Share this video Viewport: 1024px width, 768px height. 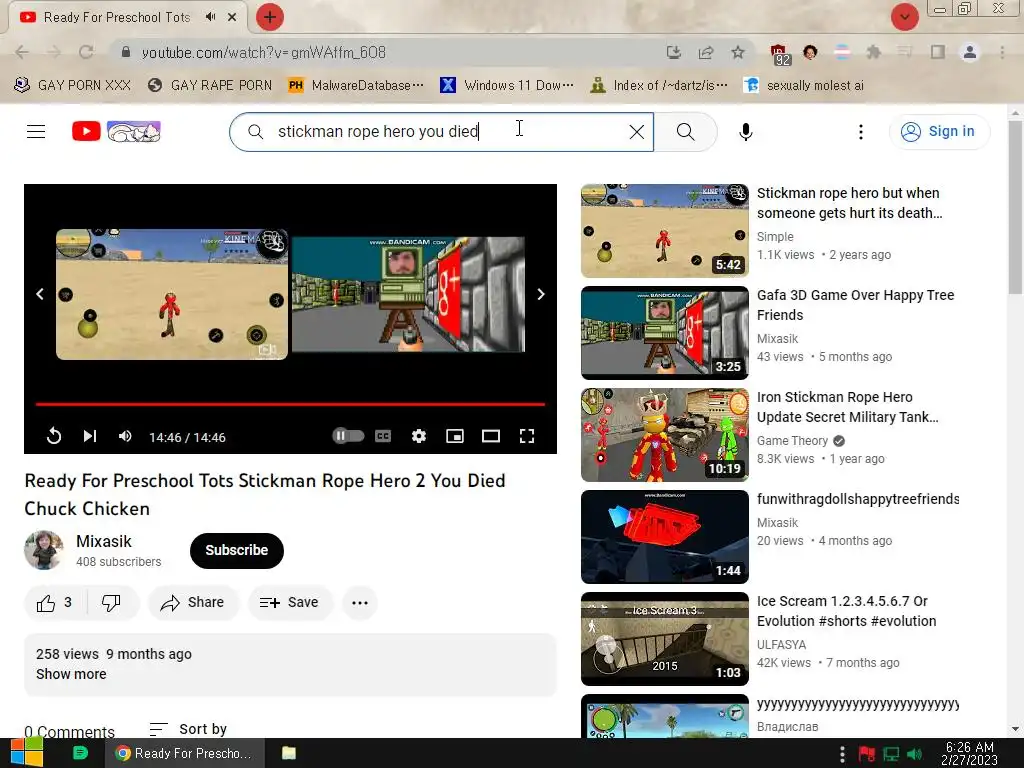[x=193, y=603]
